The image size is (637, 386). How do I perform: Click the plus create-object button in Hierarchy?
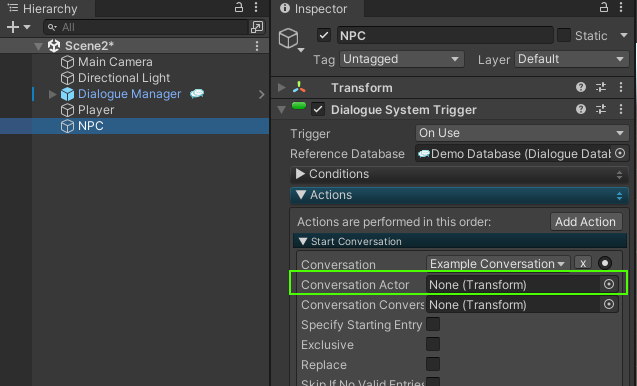tap(13, 27)
